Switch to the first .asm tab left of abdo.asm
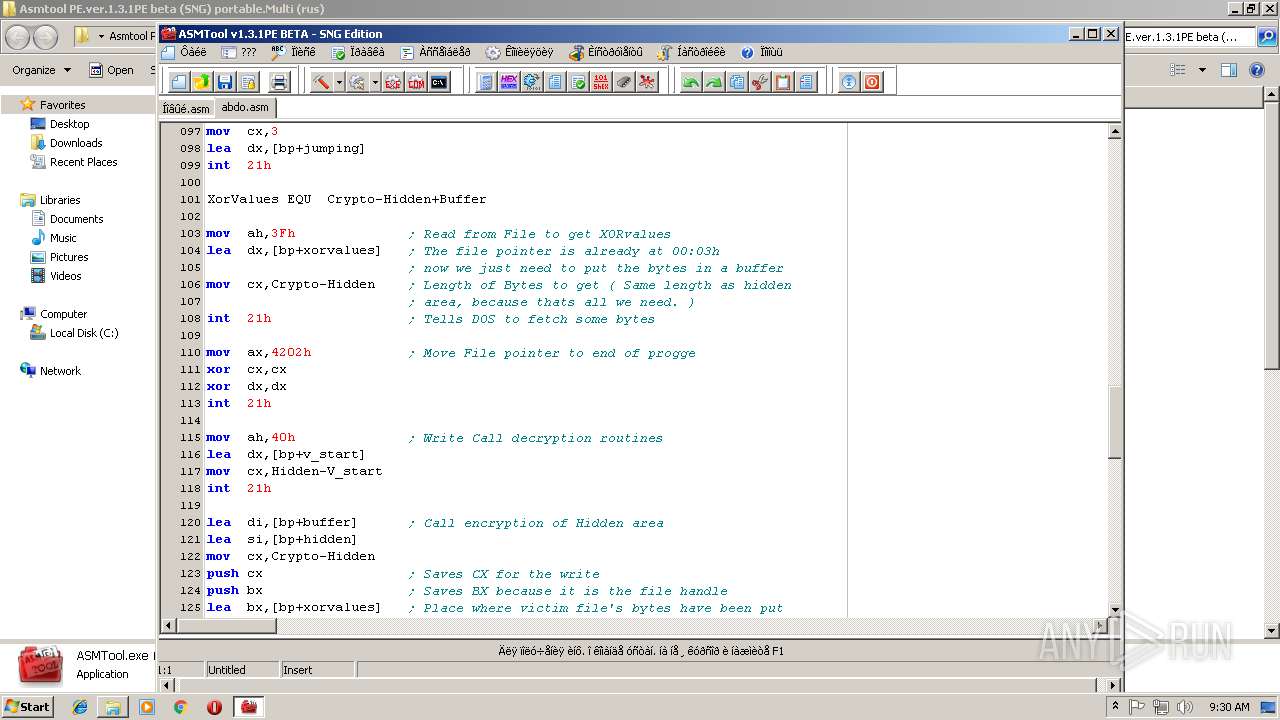Viewport: 1280px width, 720px height. point(186,109)
